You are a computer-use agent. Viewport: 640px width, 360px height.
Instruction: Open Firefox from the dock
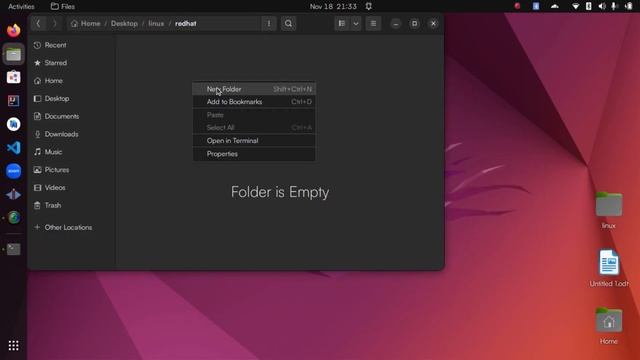13,30
